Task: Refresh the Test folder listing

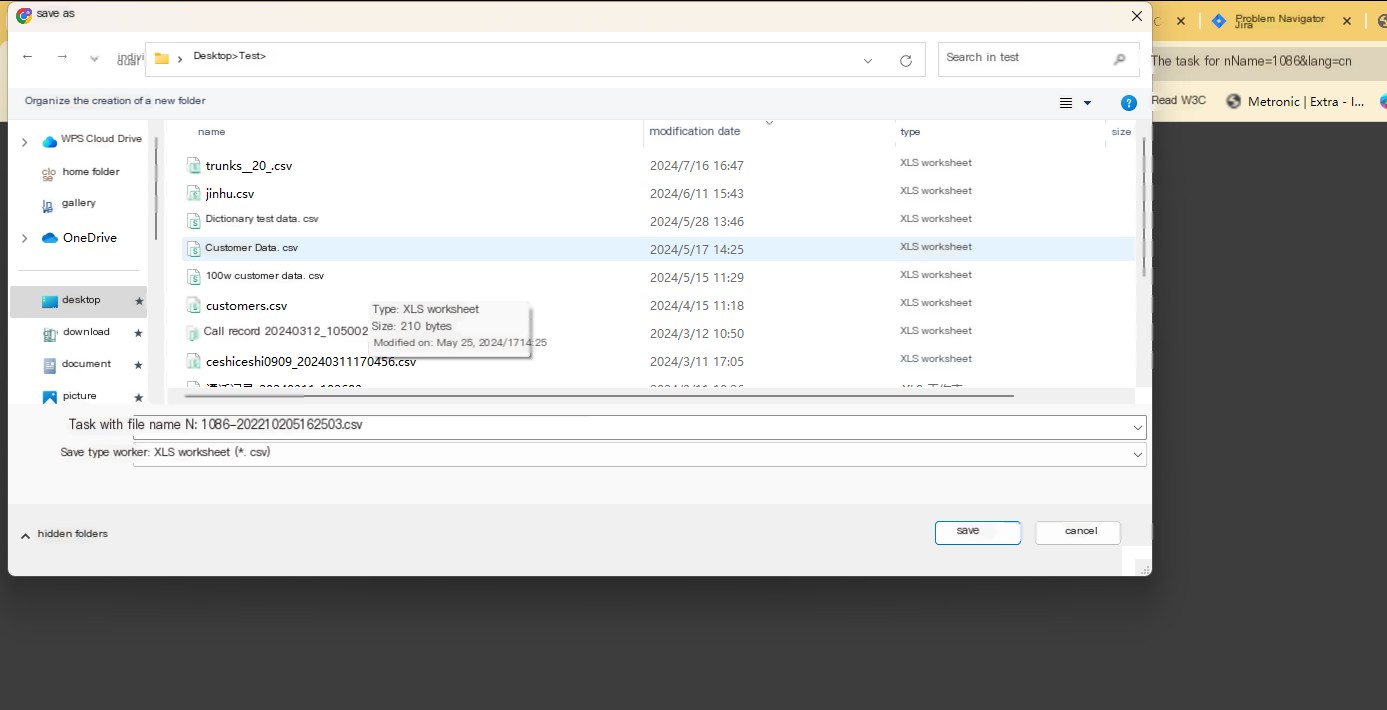Action: (906, 60)
